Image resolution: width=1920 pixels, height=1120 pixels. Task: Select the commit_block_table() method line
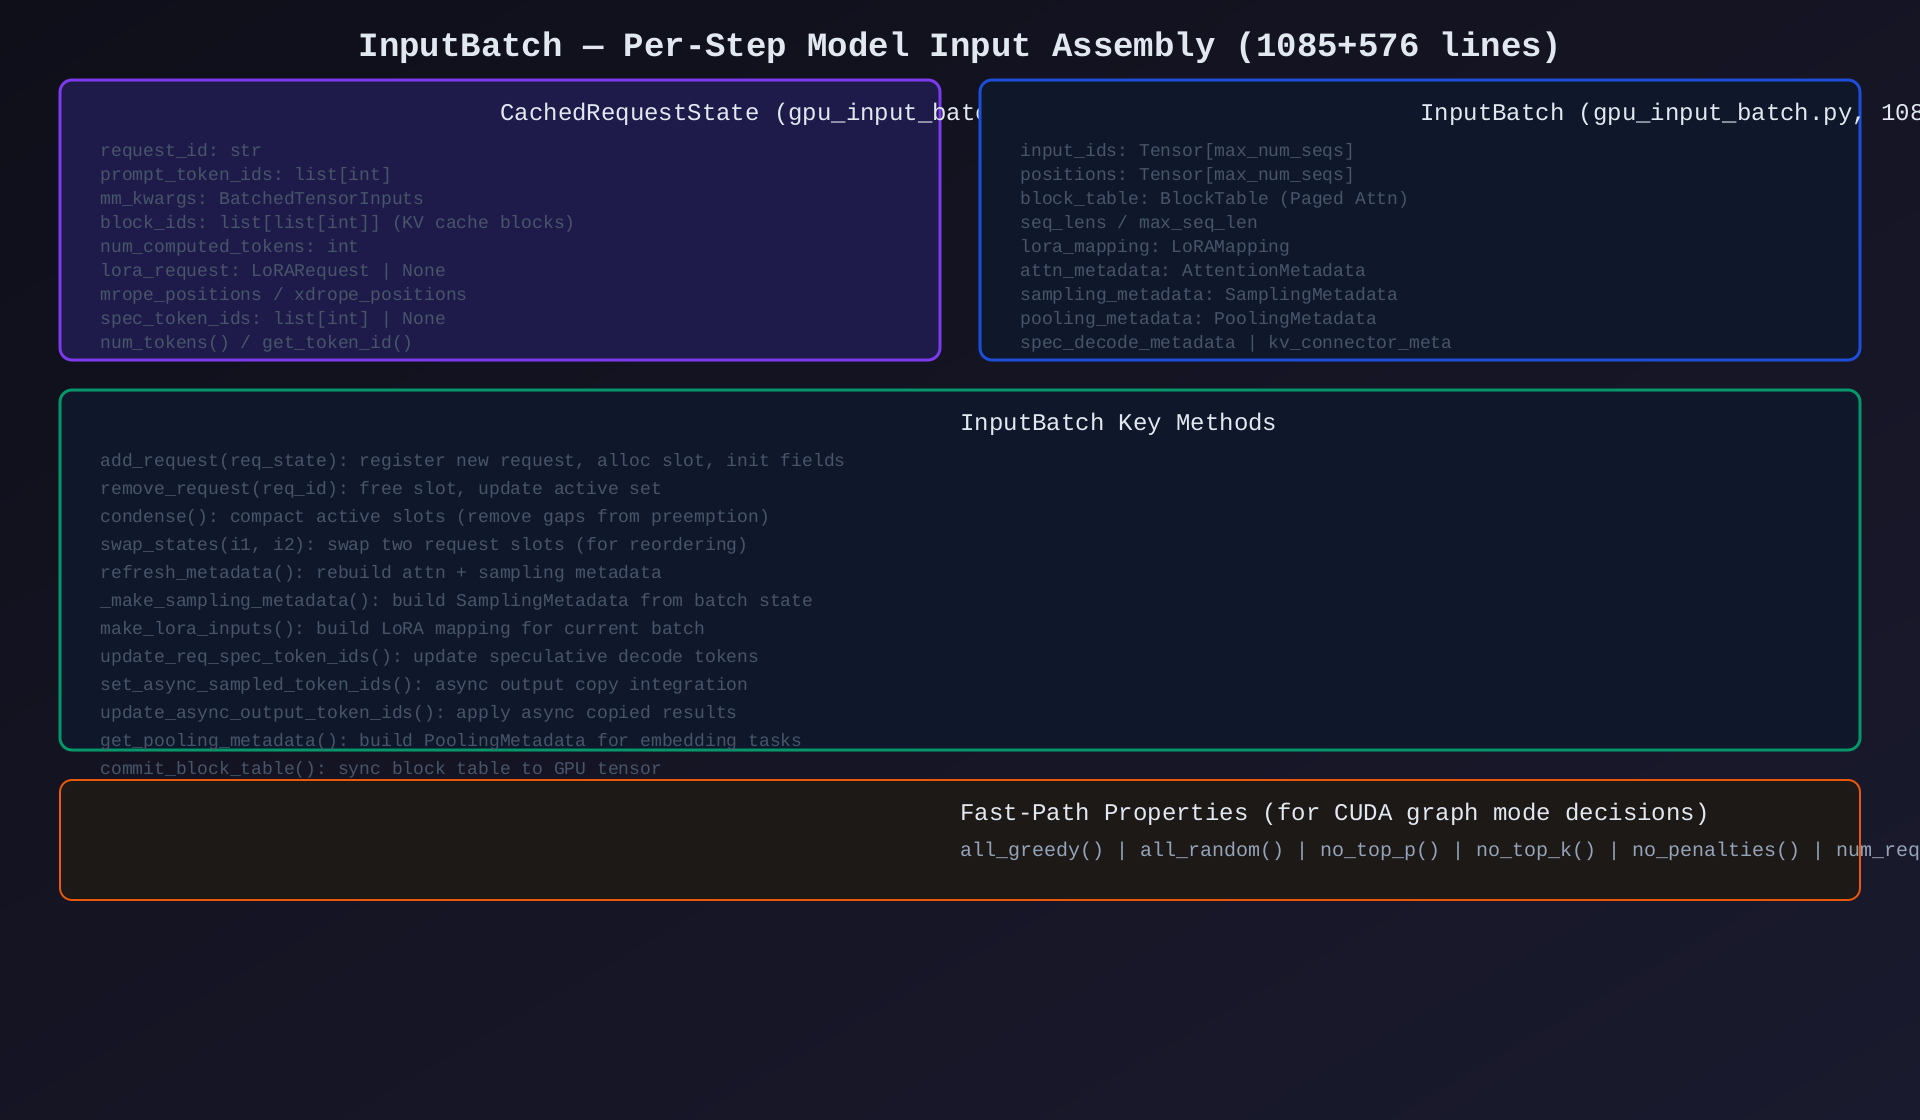[380, 769]
